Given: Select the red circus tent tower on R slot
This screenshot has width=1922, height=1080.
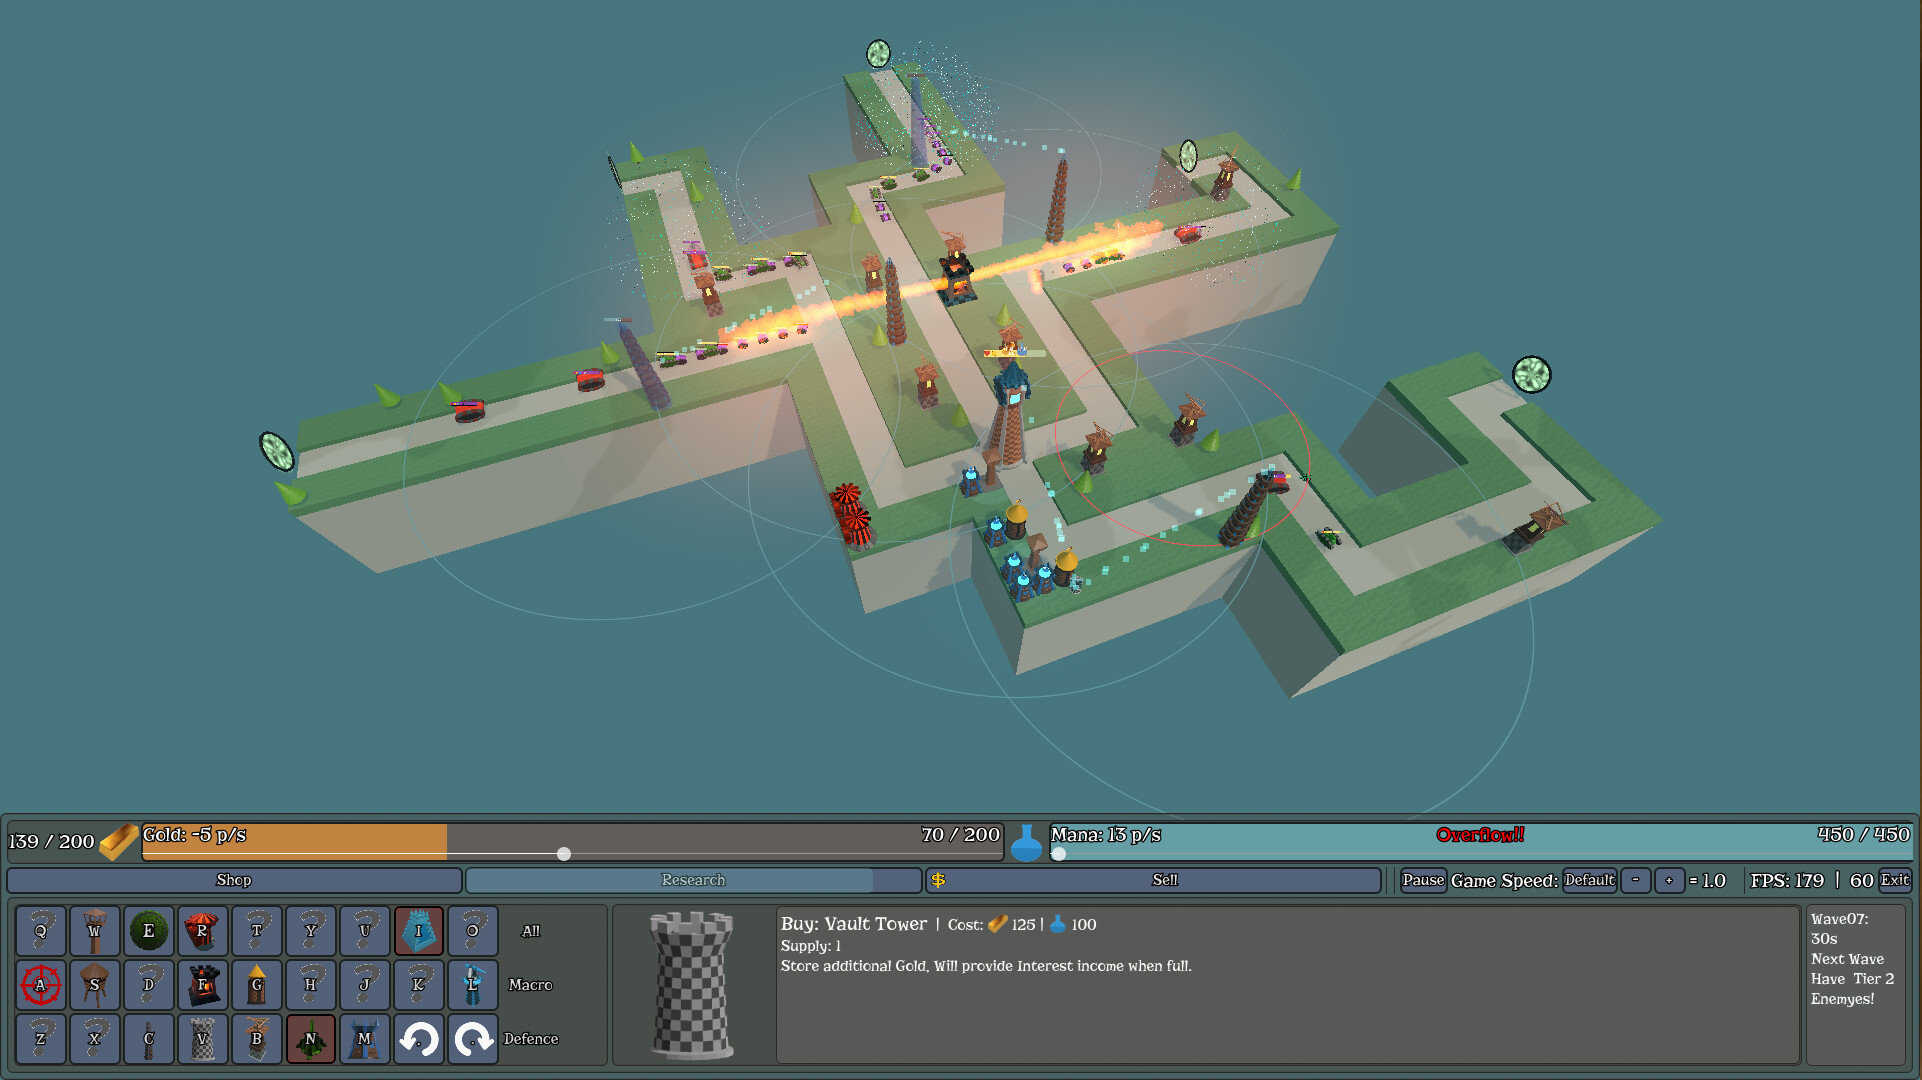Looking at the screenshot, I should [x=202, y=930].
